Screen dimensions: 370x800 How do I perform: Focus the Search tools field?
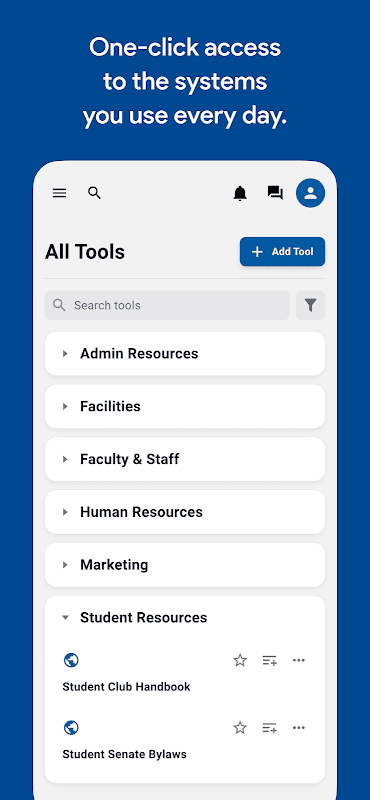167,305
